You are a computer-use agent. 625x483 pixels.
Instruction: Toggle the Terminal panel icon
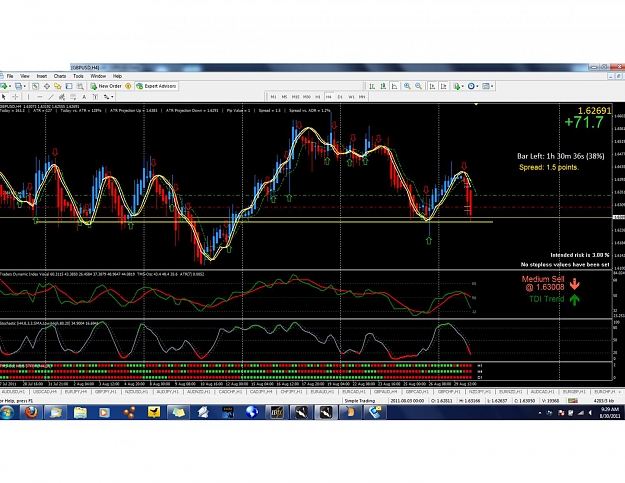coord(69,86)
